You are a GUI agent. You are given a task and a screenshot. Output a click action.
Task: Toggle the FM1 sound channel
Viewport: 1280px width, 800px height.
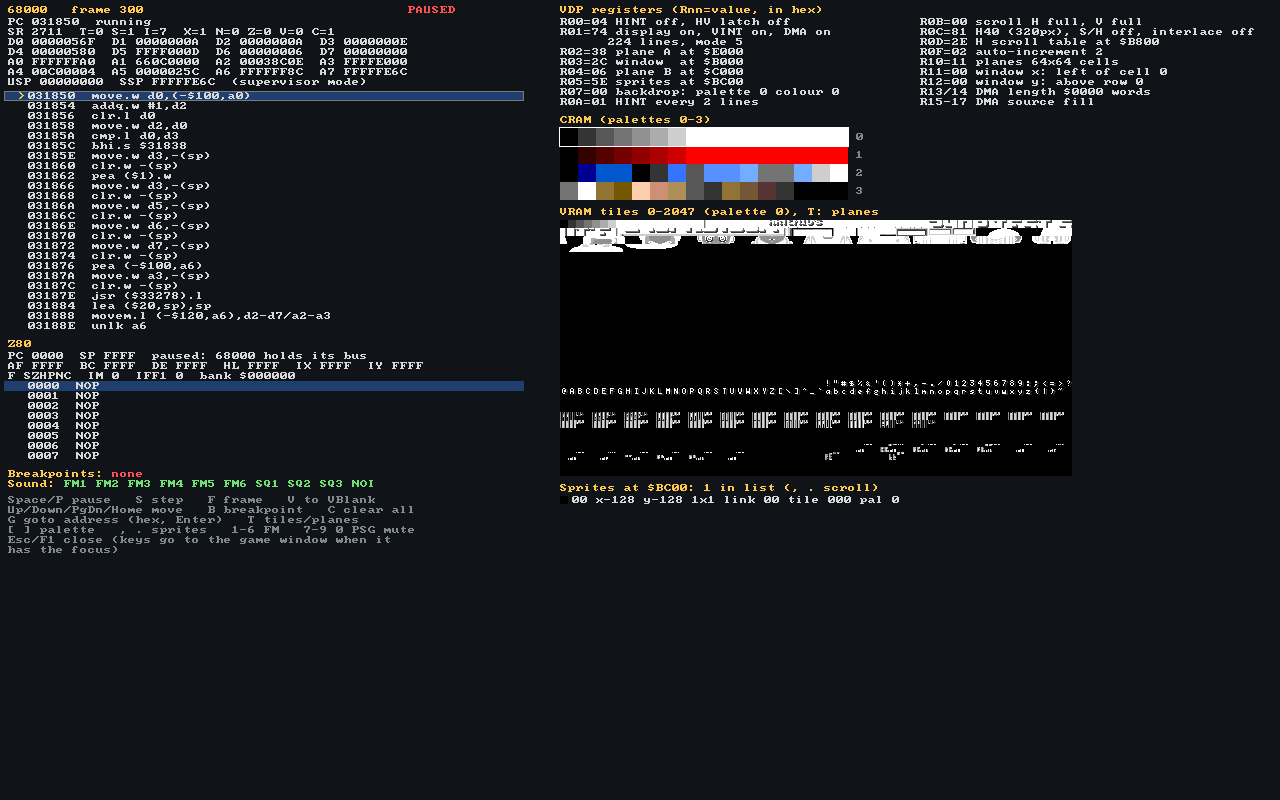point(75,484)
